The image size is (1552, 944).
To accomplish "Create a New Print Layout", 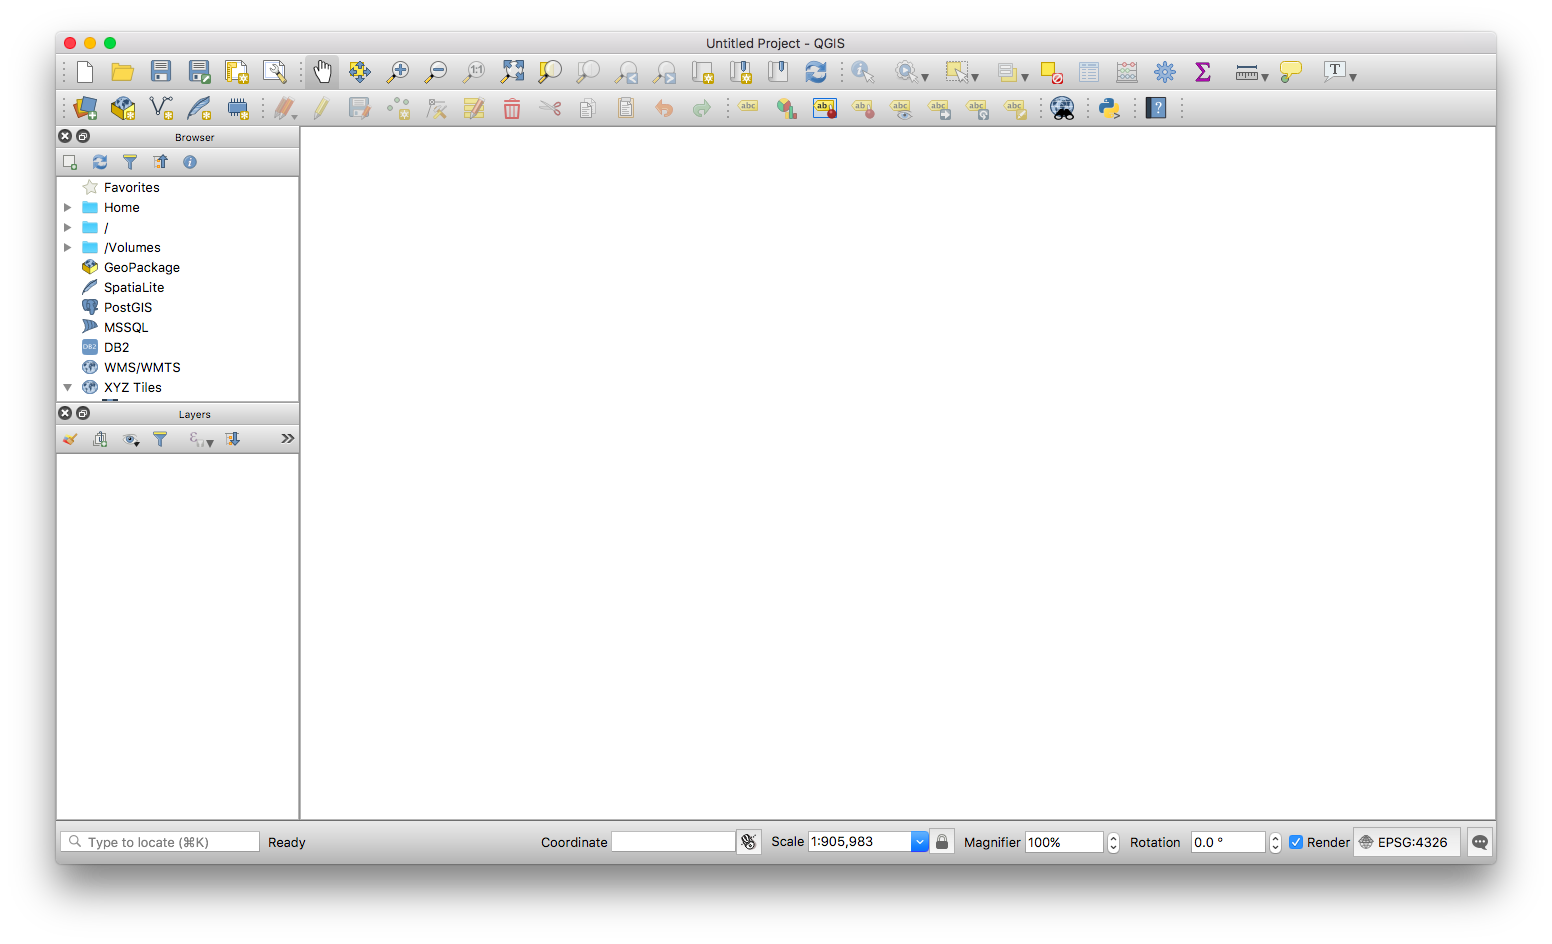I will [237, 71].
